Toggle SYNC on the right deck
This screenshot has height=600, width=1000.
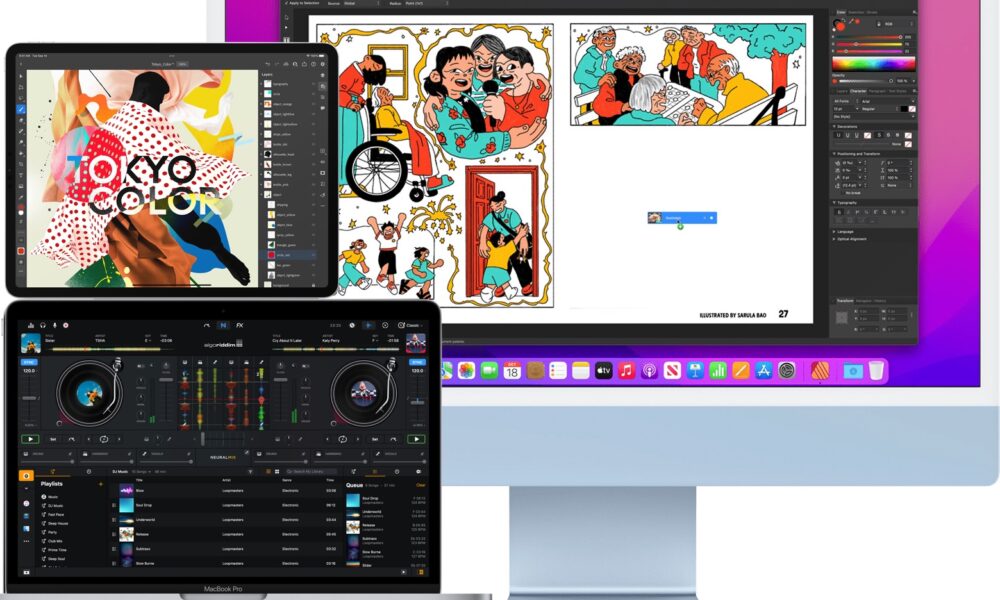416,362
